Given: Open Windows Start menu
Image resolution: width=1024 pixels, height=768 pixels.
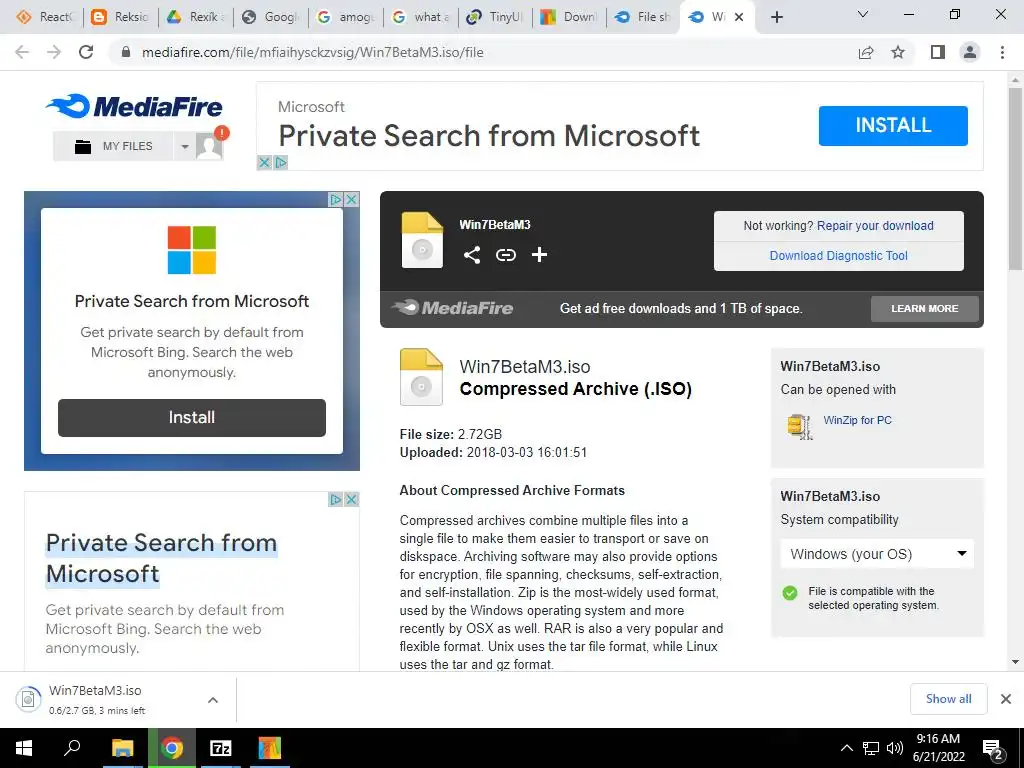Looking at the screenshot, I should 24,748.
